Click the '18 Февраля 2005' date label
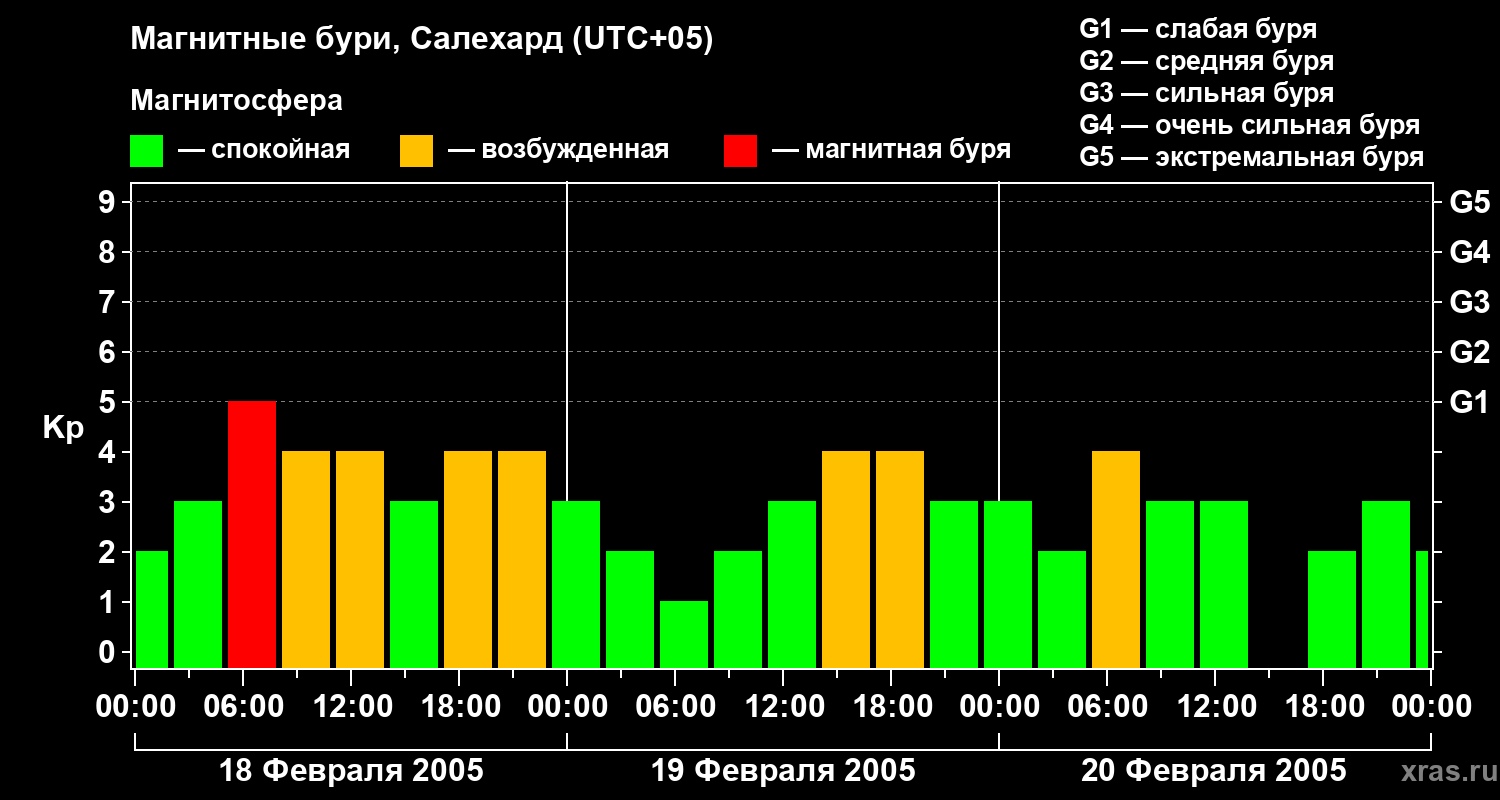The height and width of the screenshot is (800, 1500). (351, 771)
